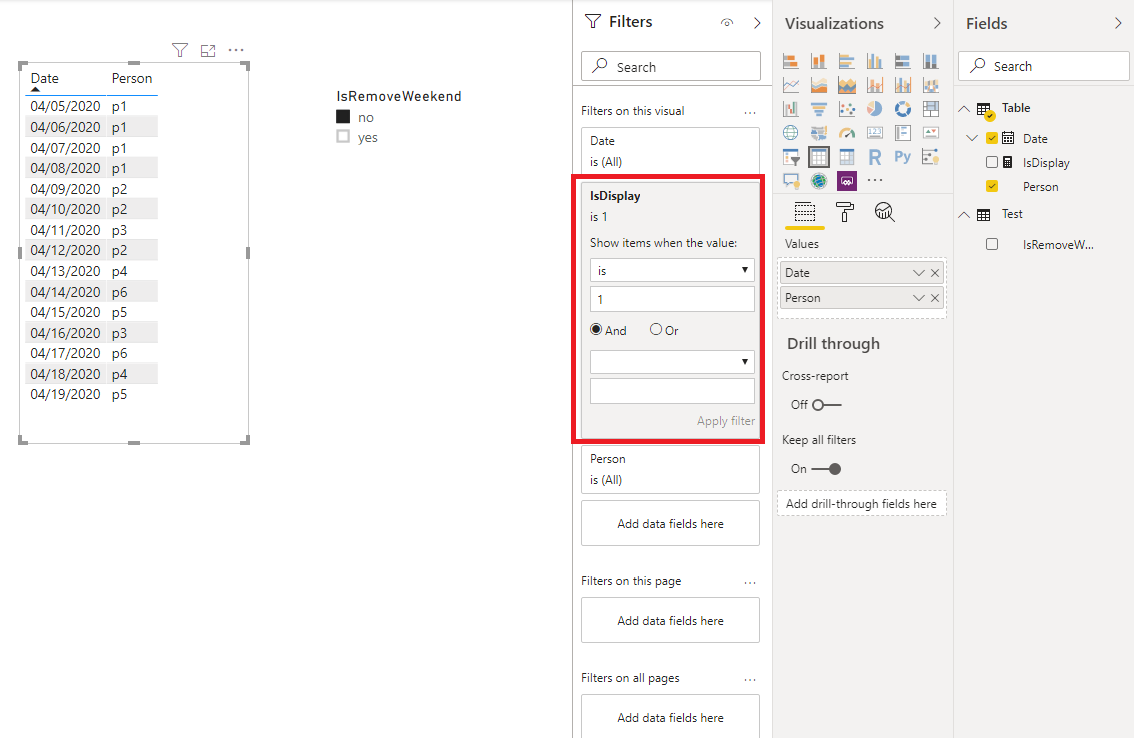Click the visual filter funnel icon above table
This screenshot has width=1134, height=738.
tap(180, 50)
